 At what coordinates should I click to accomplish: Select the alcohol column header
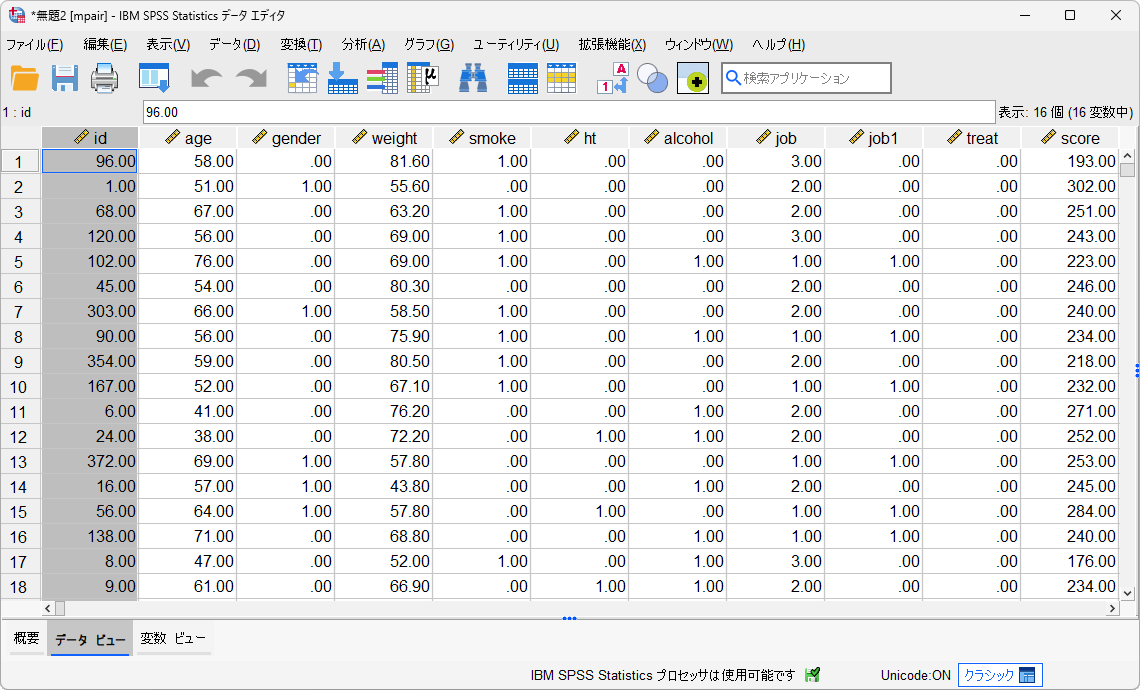tap(678, 138)
